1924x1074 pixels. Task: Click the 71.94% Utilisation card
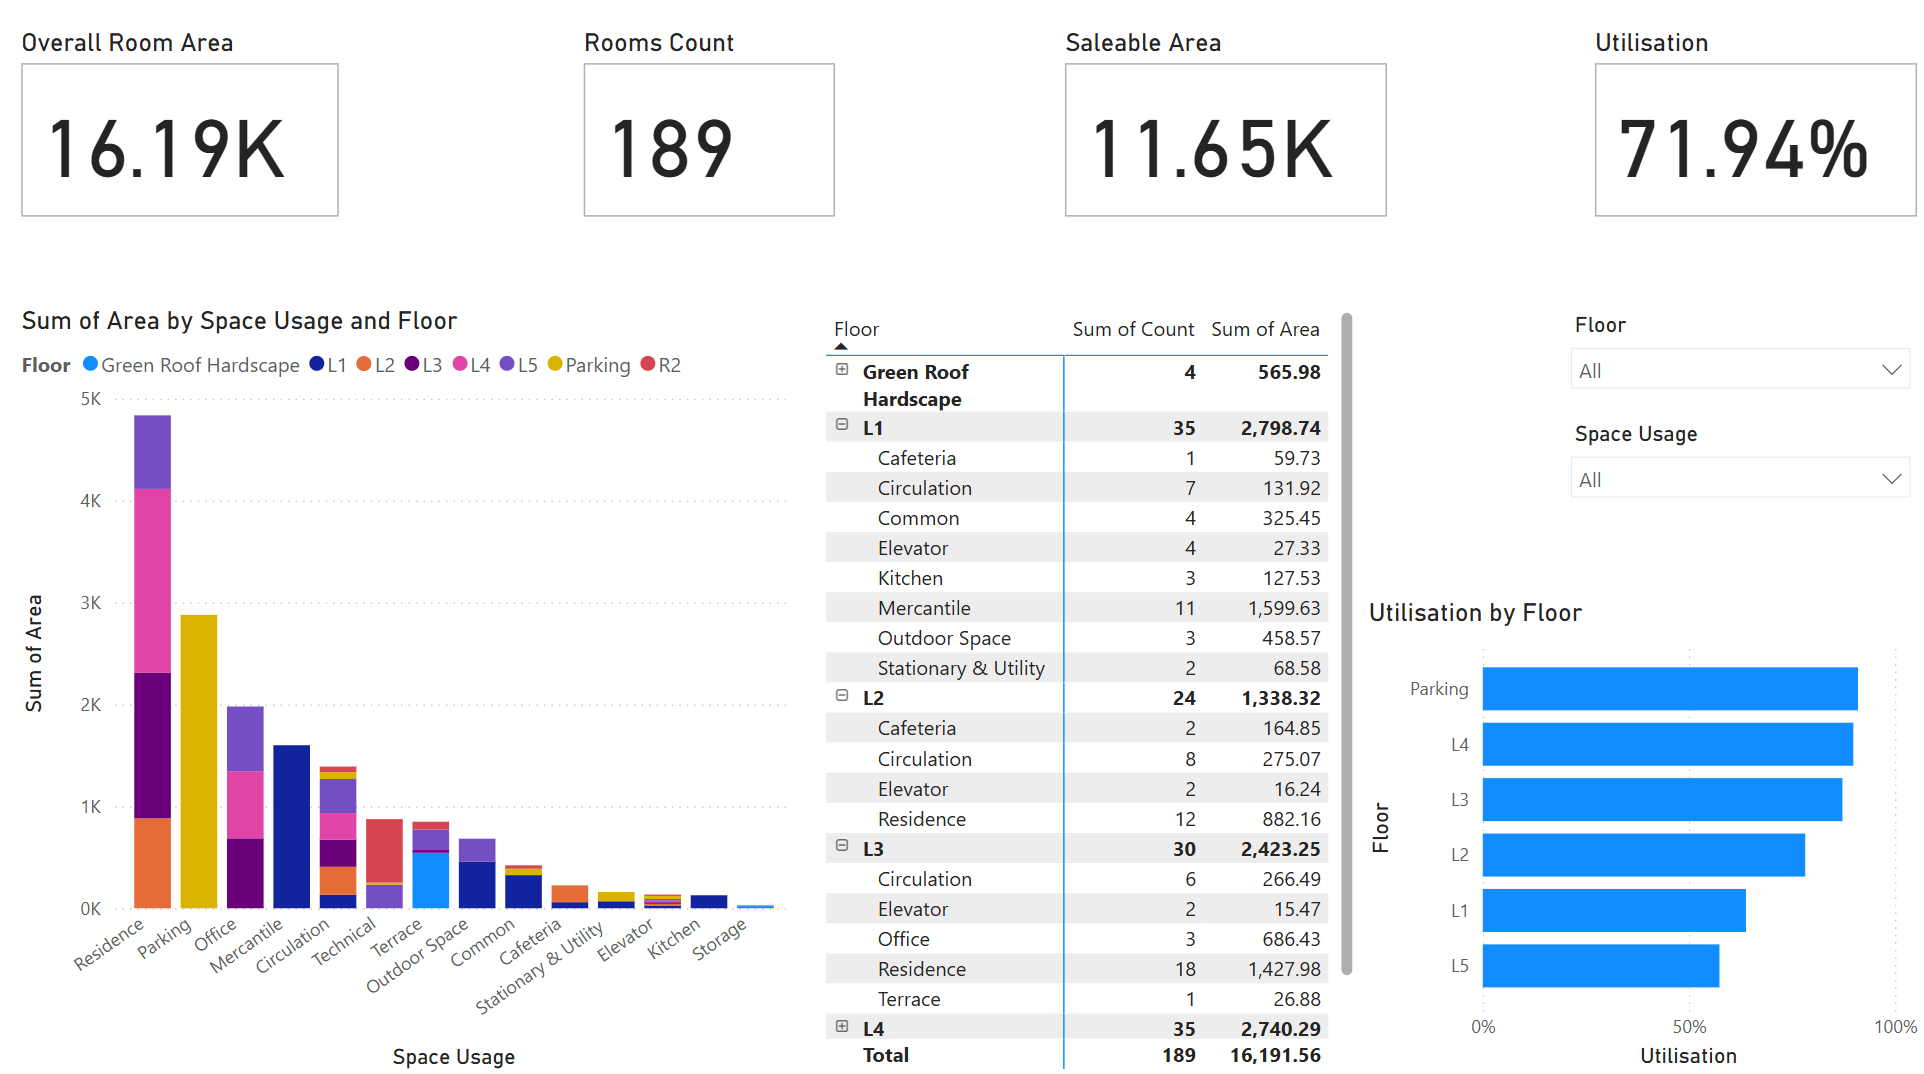click(1754, 140)
